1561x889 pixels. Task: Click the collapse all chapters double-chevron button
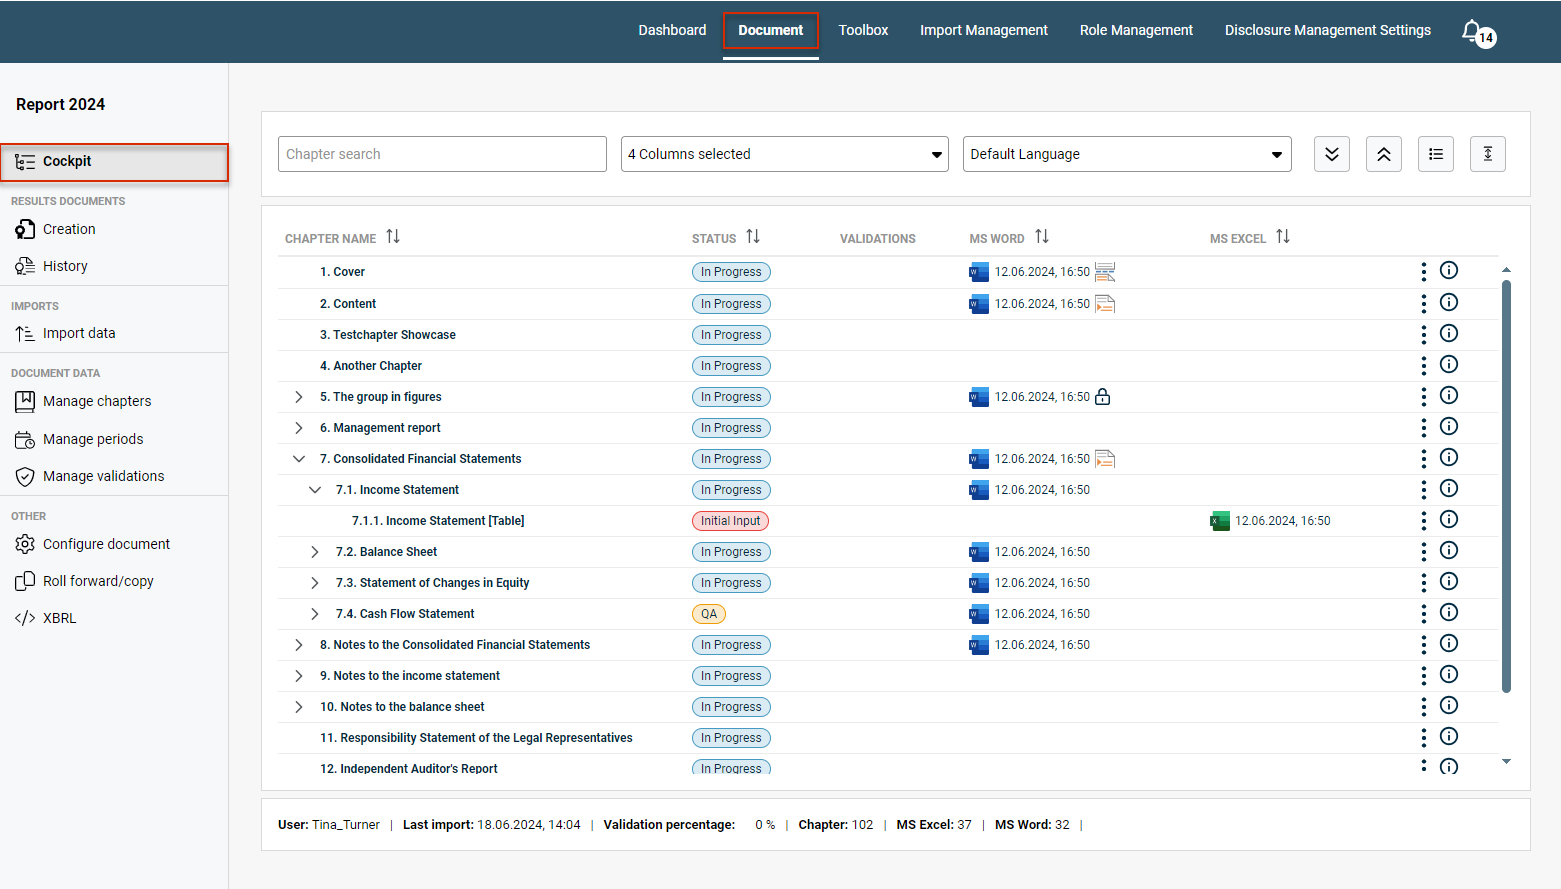click(x=1384, y=154)
